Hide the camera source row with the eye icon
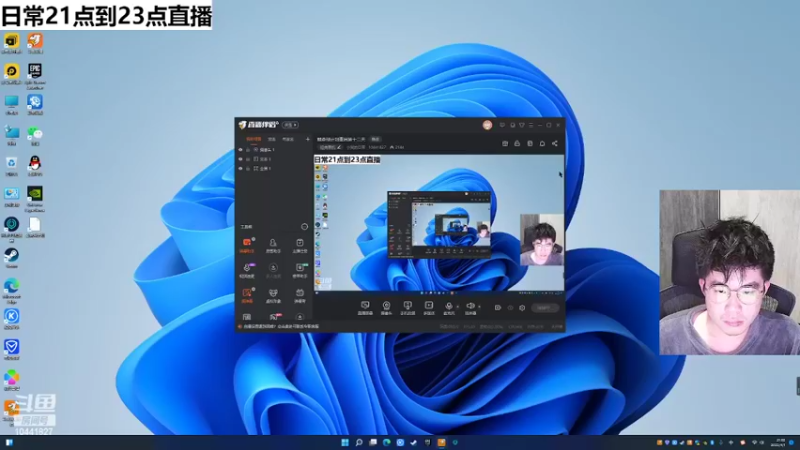This screenshot has width=800, height=450. click(x=241, y=150)
